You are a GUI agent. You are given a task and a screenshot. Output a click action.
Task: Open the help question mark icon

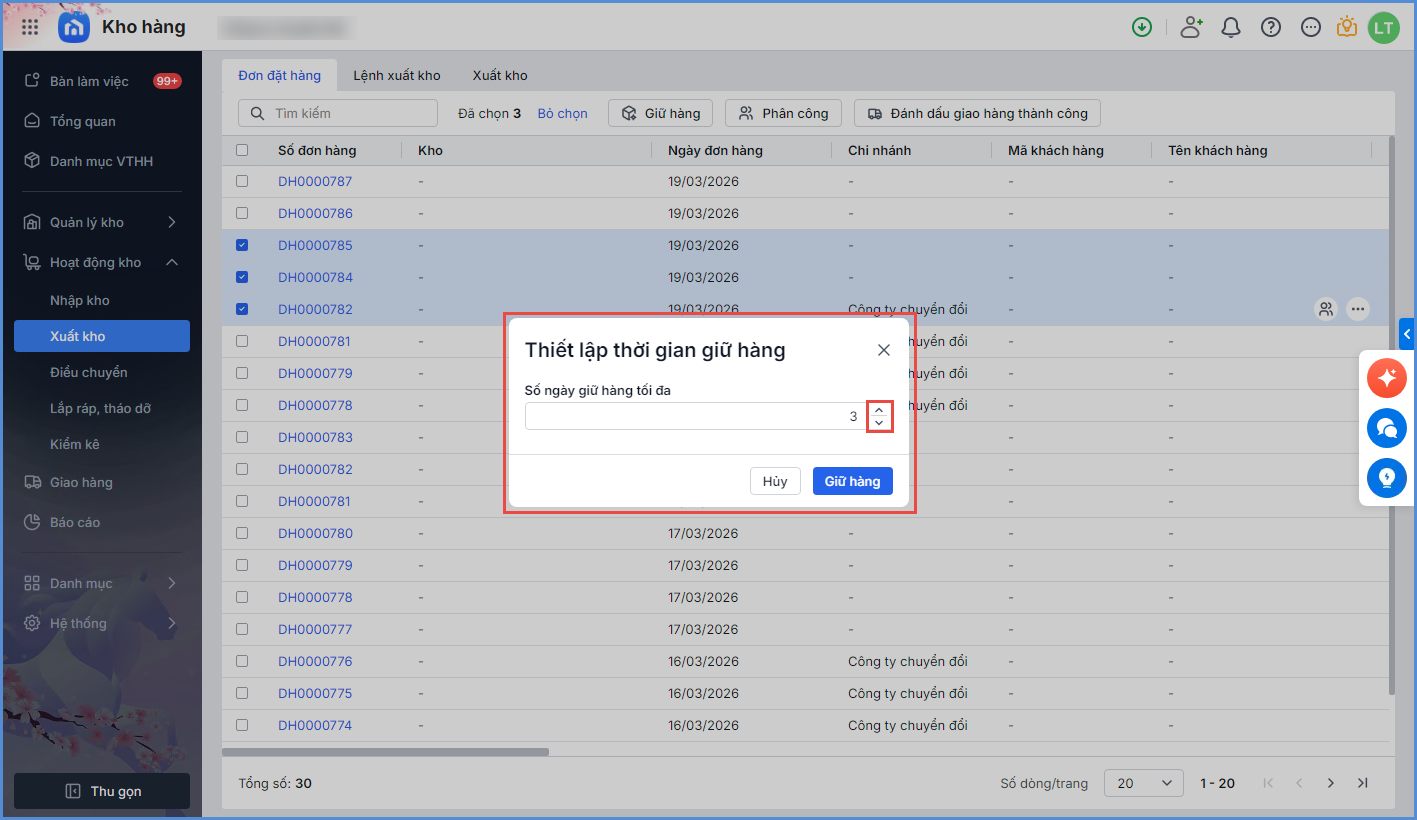click(x=1271, y=27)
